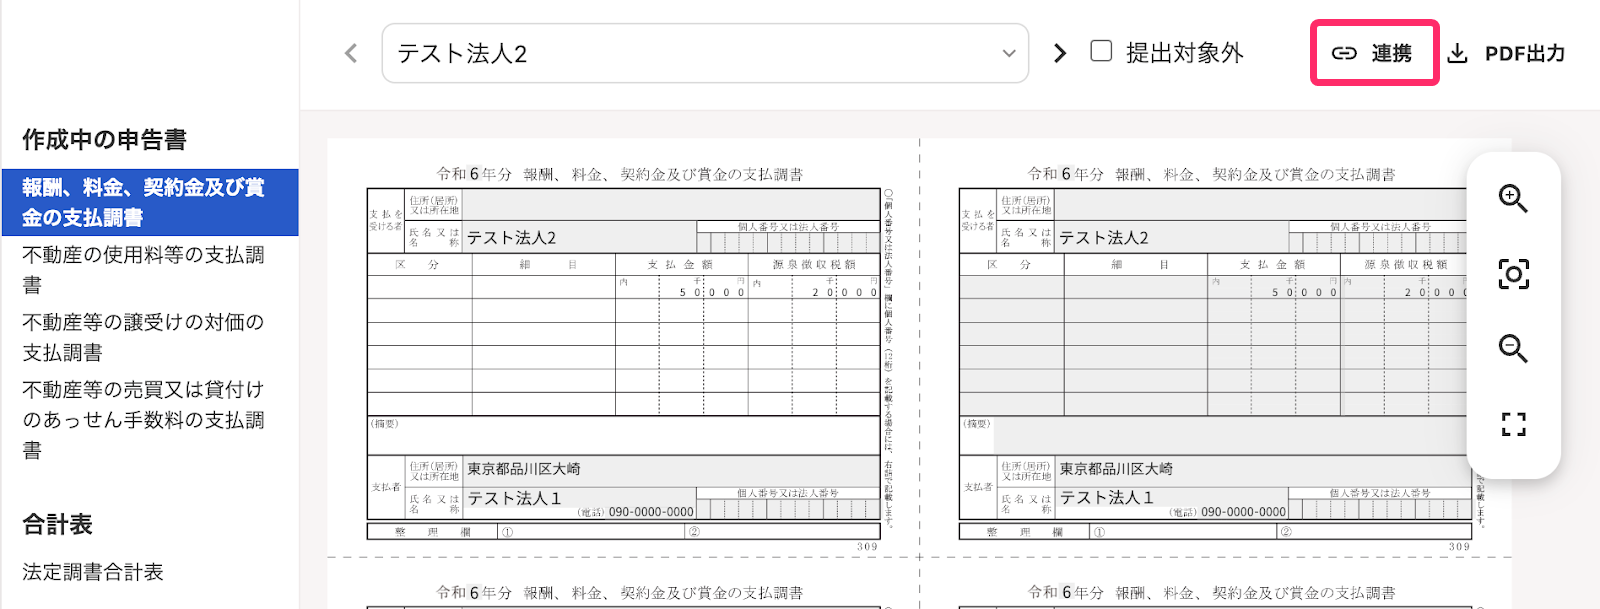Screen dimensions: 1600x609
Task: Go to previous corporation with left chevron
Action: (351, 53)
